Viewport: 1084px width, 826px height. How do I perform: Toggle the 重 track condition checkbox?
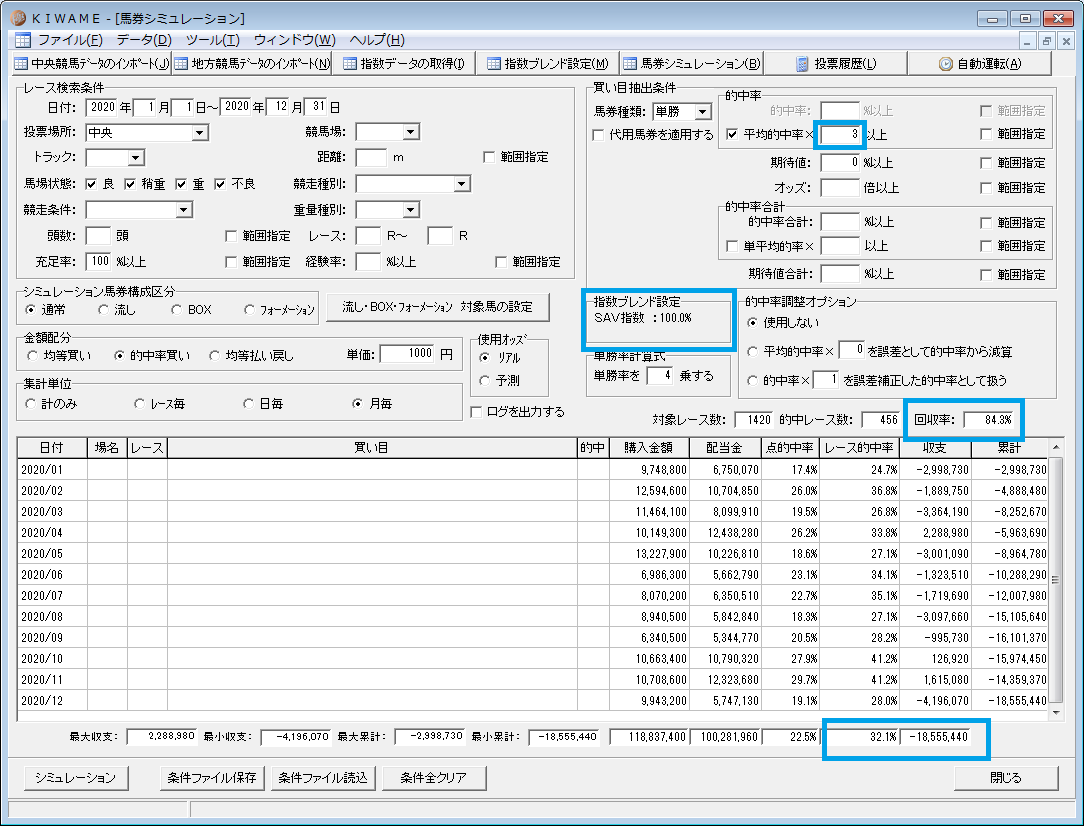click(181, 184)
